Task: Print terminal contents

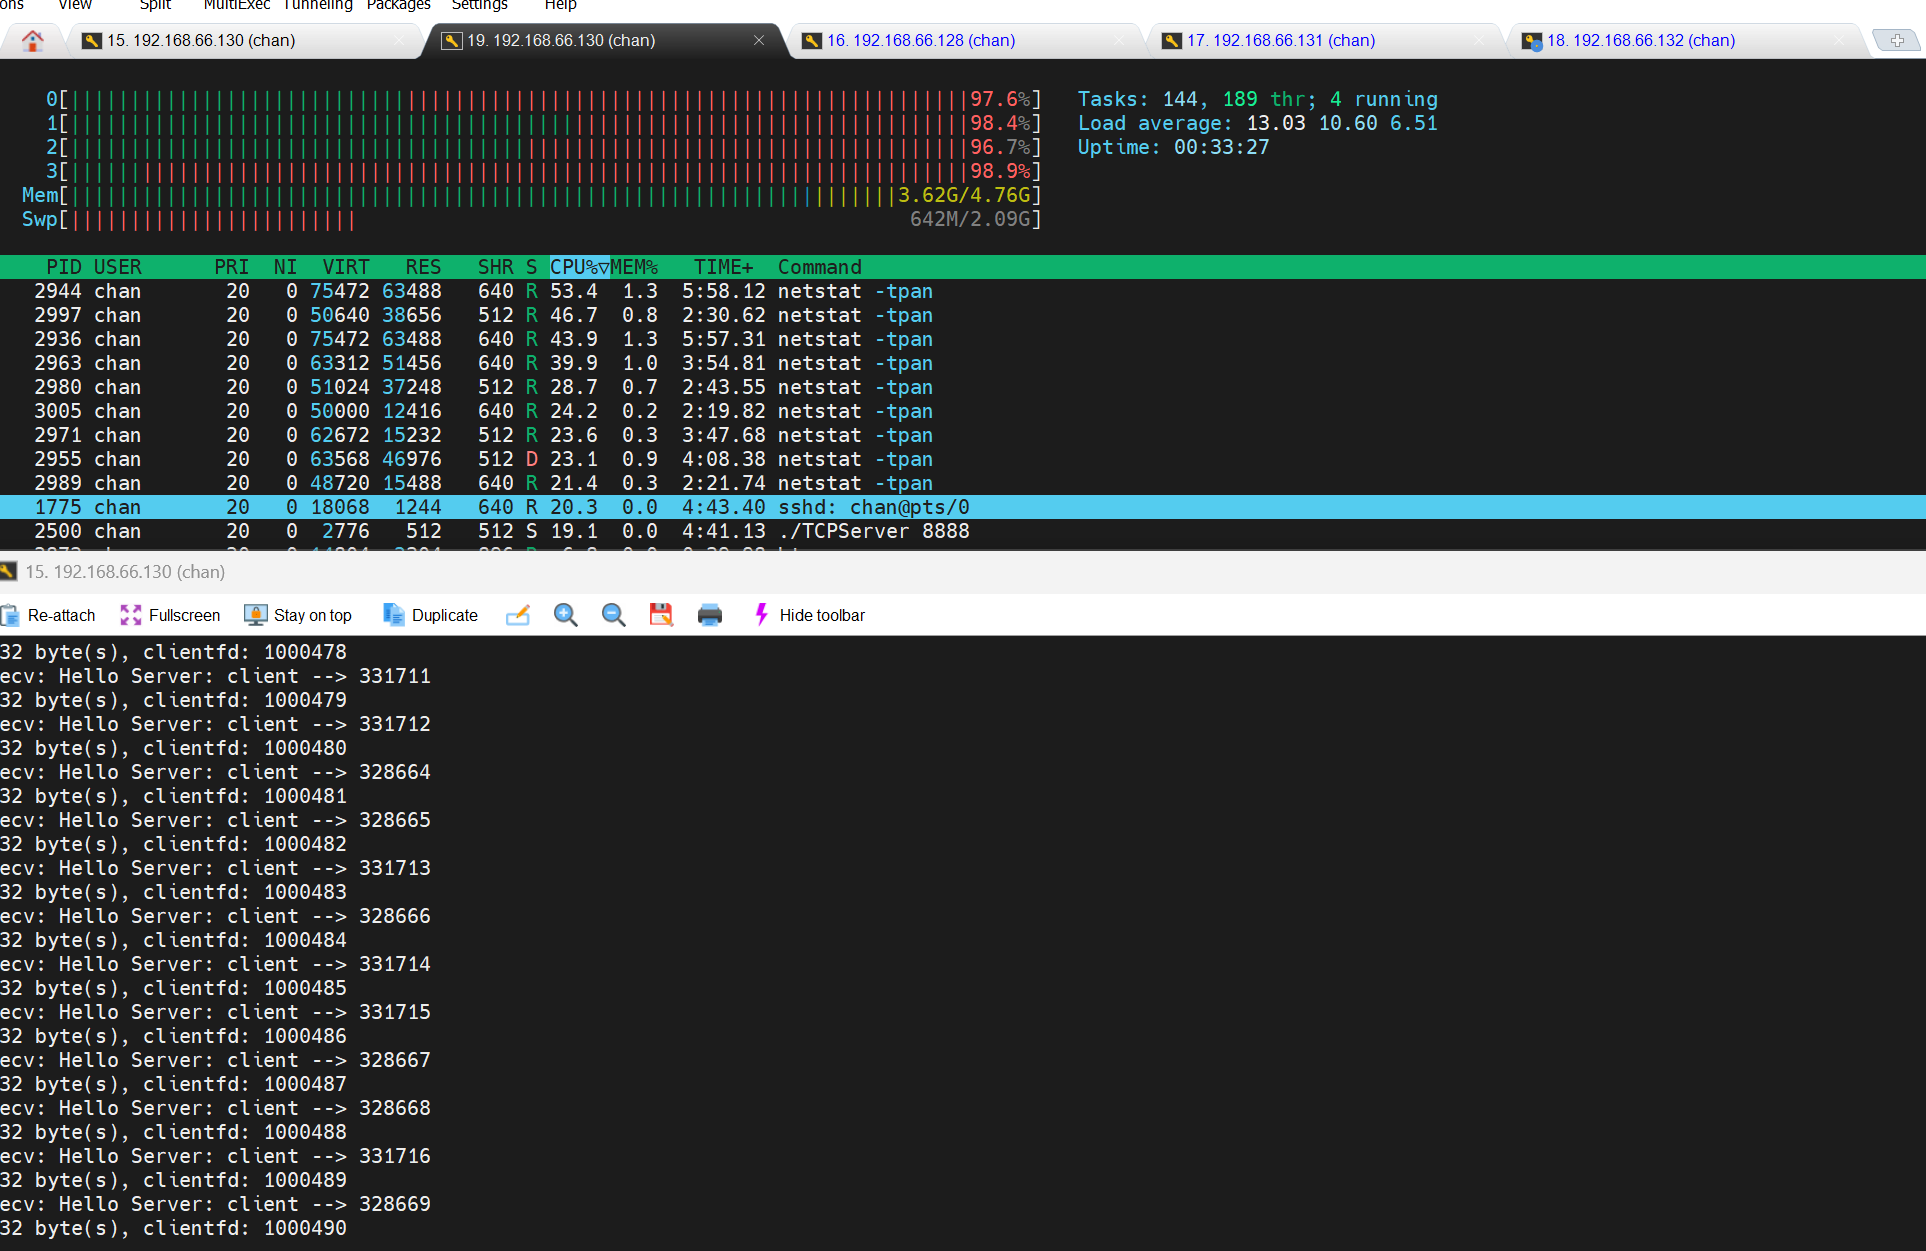Action: click(x=710, y=615)
